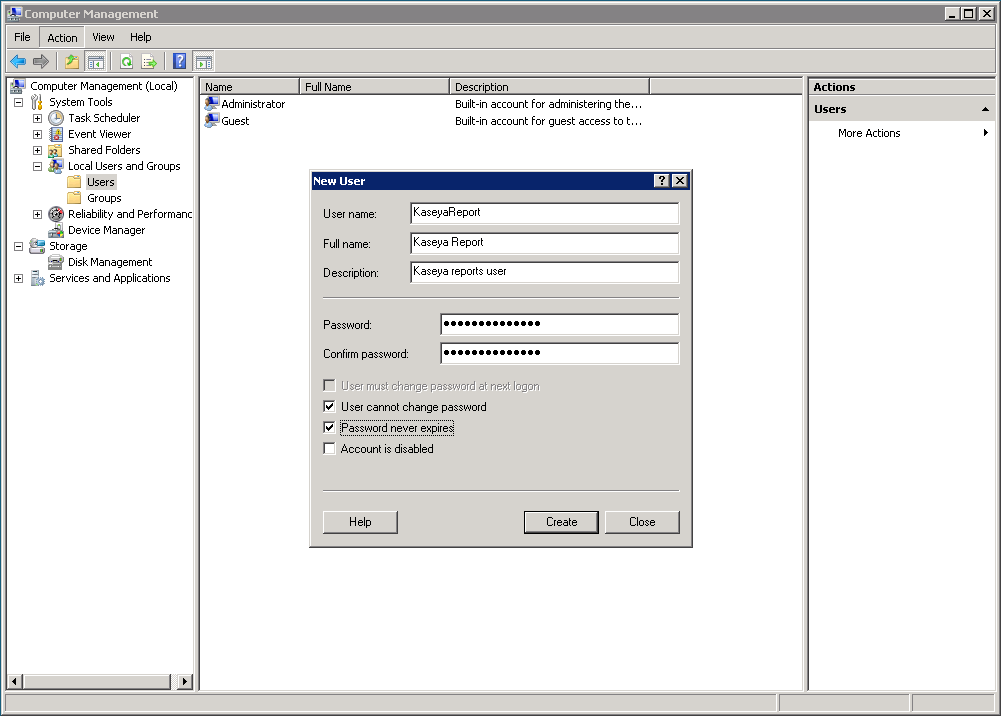Screen dimensions: 1001x716
Task: Uncheck User cannot change password
Action: [x=329, y=407]
